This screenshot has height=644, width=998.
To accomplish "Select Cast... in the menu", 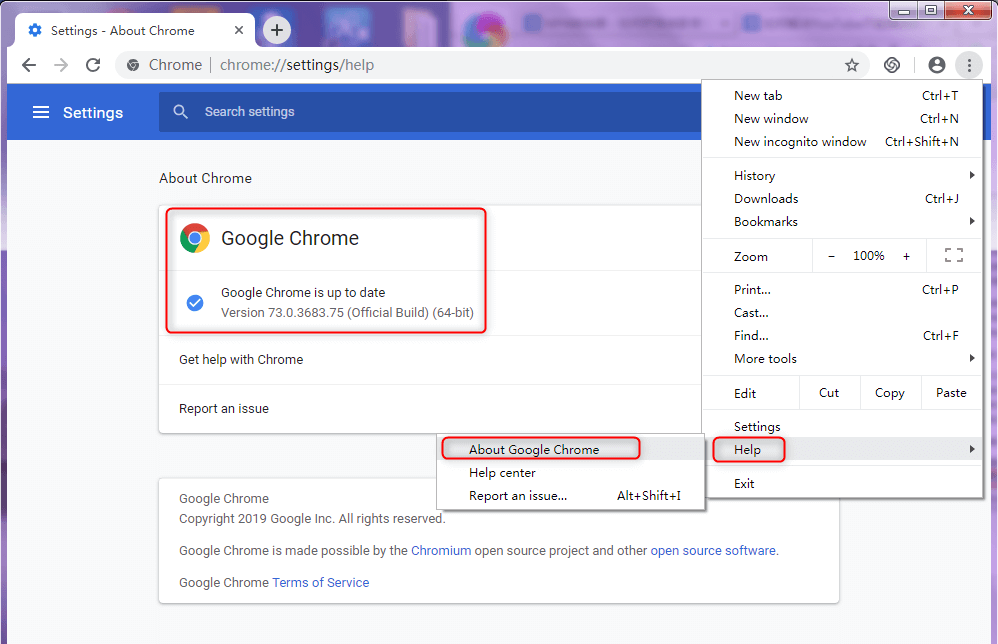I will (843, 312).
